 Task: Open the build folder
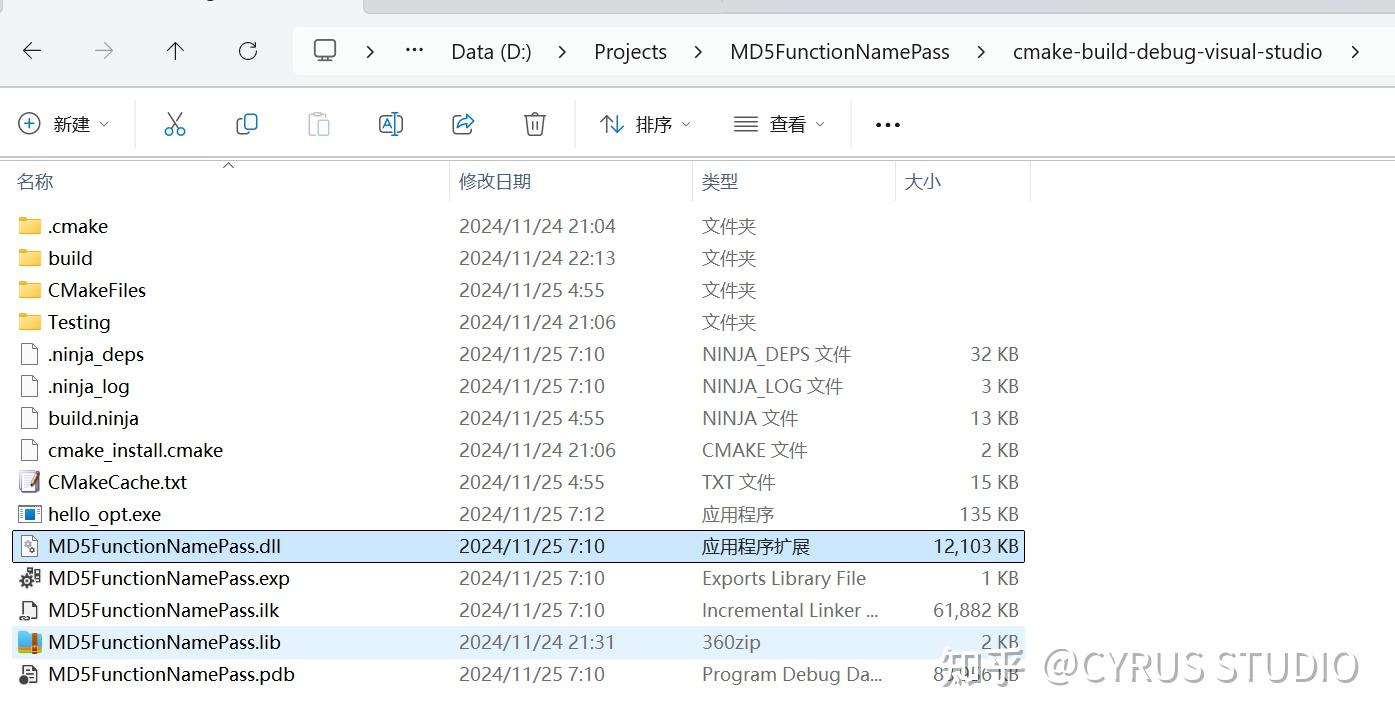click(x=70, y=257)
